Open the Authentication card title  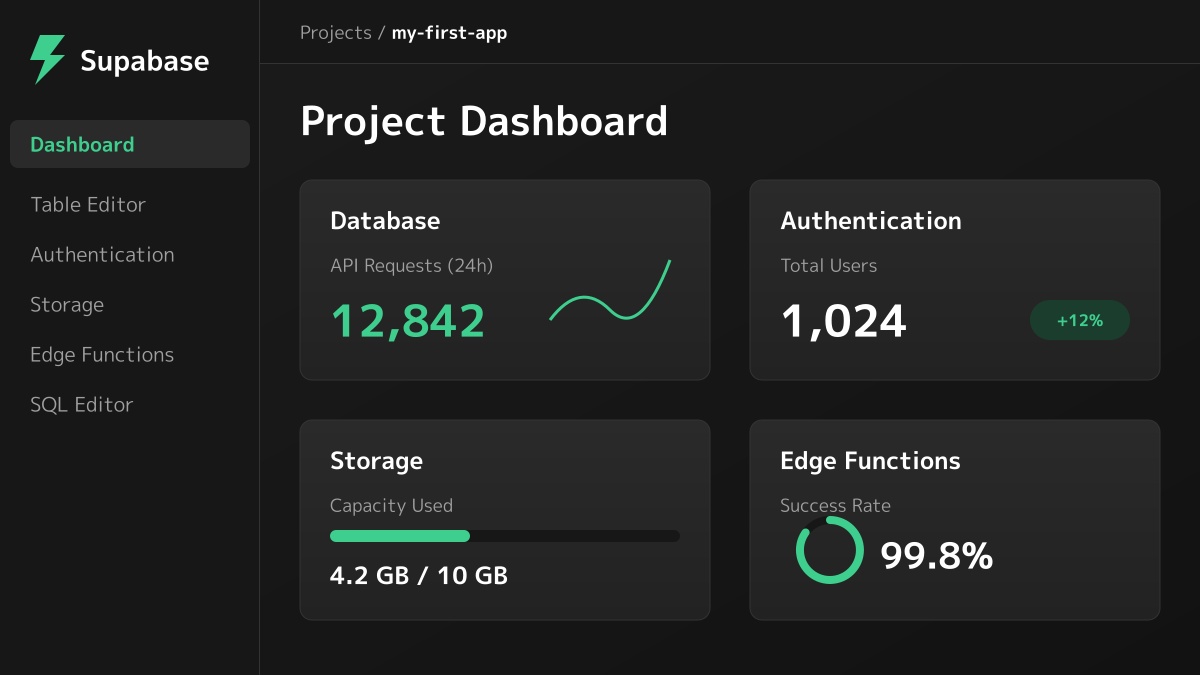[871, 221]
